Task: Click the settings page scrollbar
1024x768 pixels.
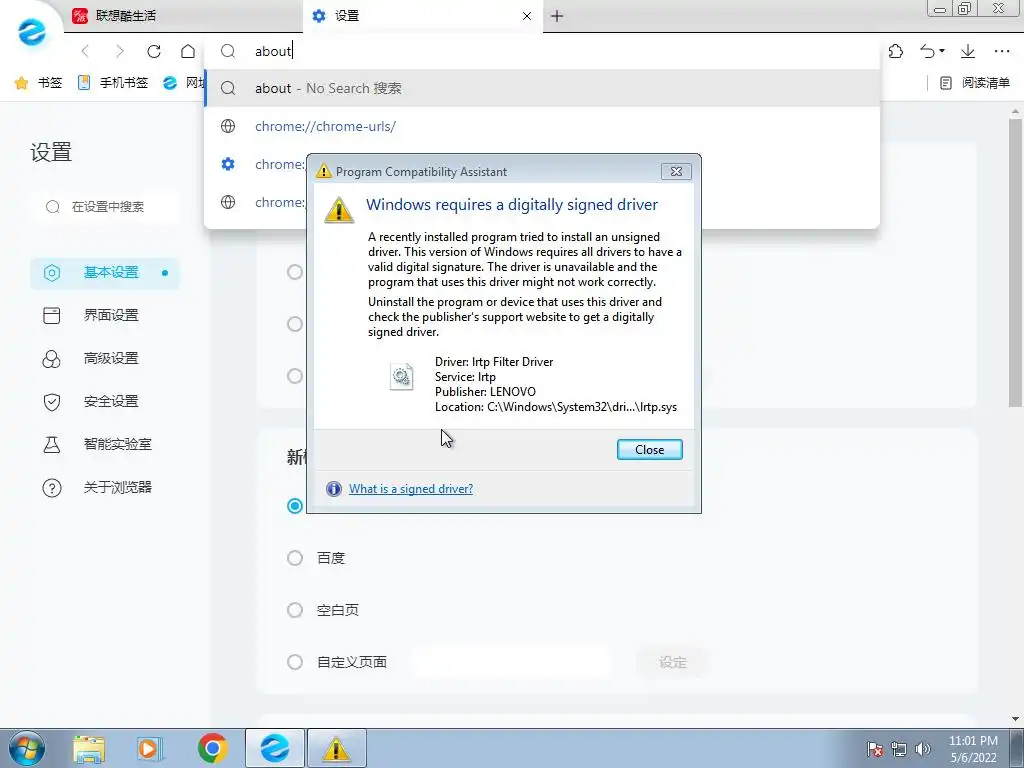Action: click(1015, 261)
